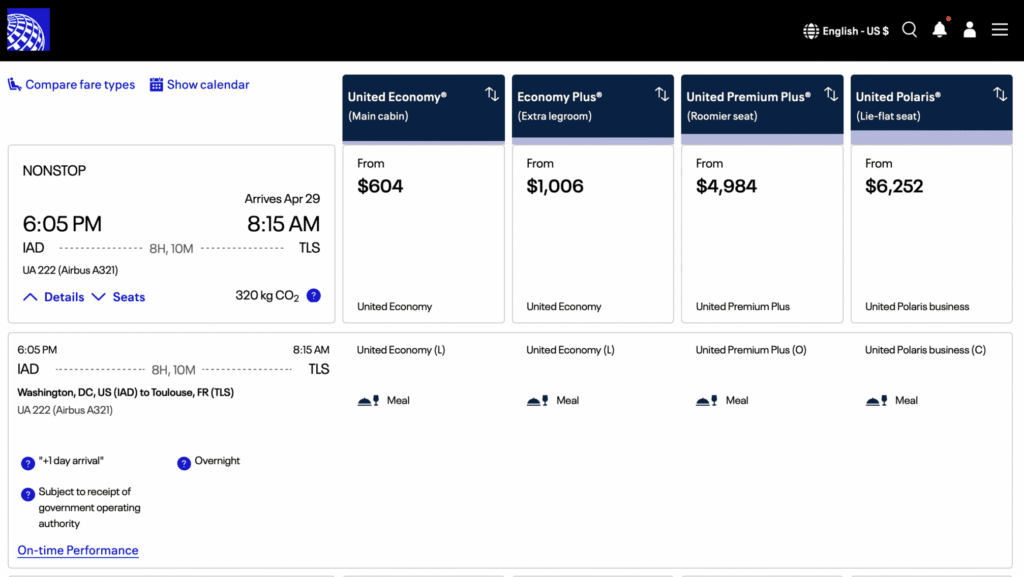Click help icon for government operating authority
1024x577 pixels.
(27, 494)
